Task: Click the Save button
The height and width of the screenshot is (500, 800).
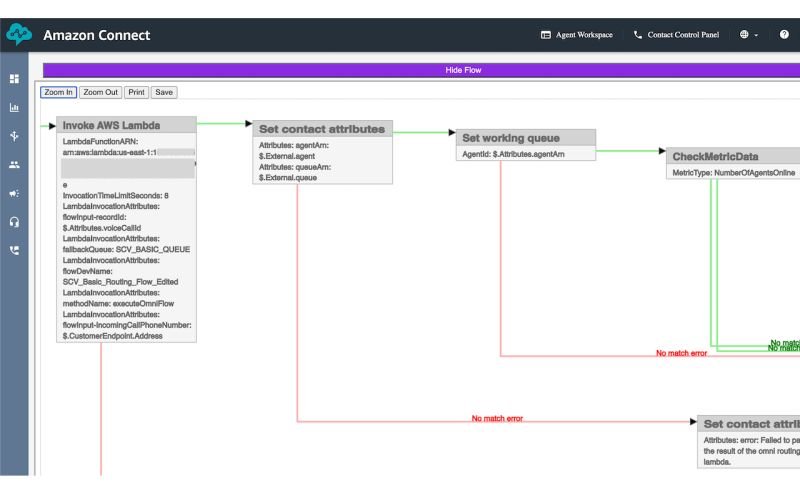Action: [164, 92]
